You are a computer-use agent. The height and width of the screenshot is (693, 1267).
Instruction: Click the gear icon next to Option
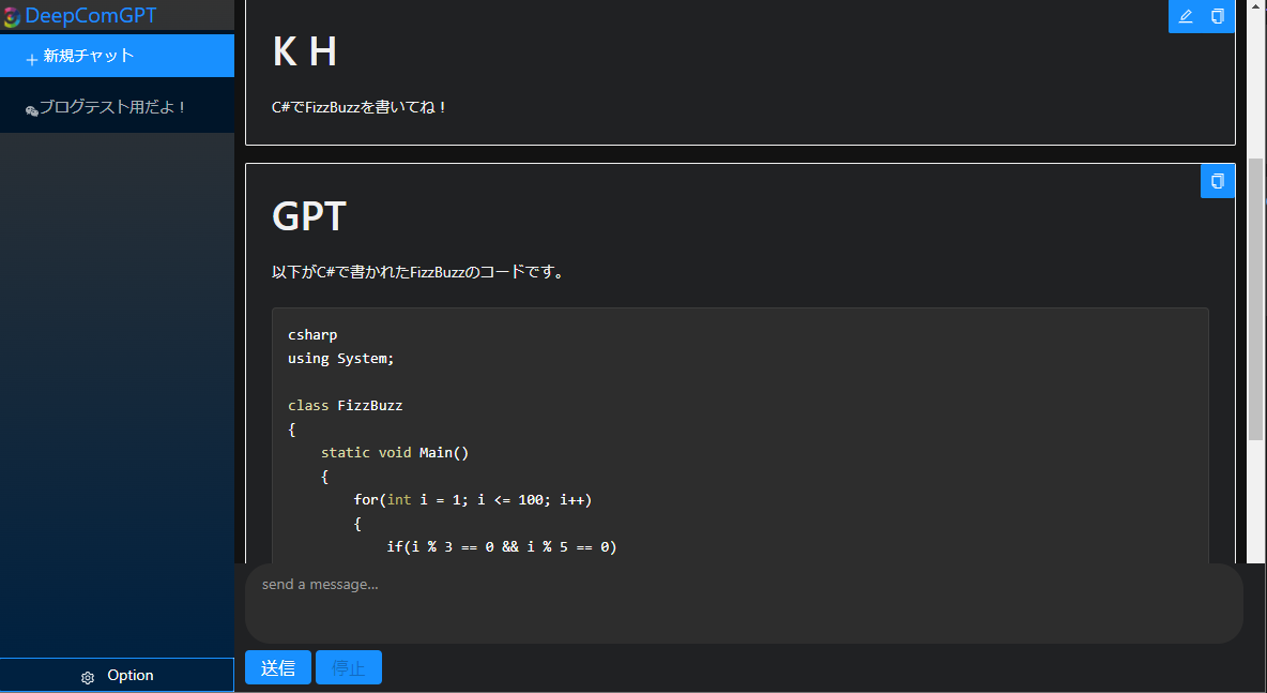point(88,677)
